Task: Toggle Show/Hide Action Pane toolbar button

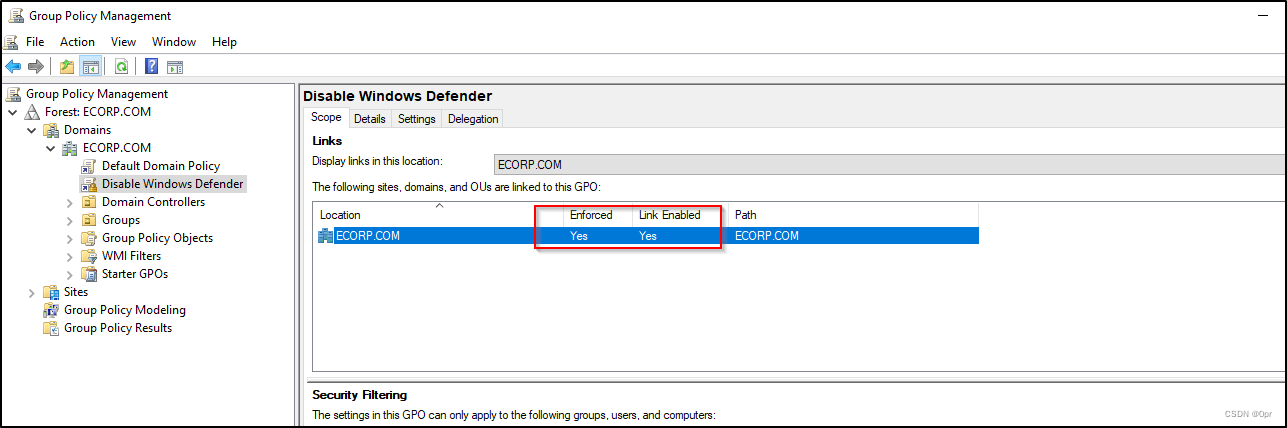Action: click(x=175, y=67)
